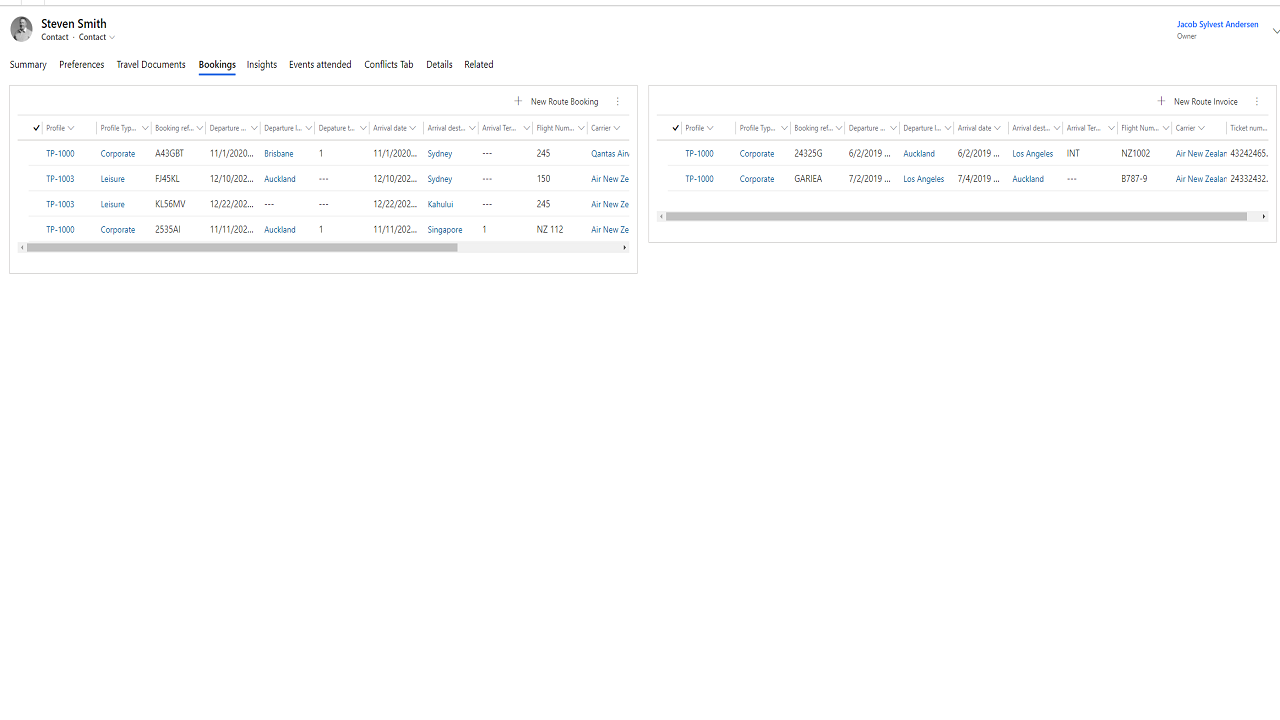Open Singapore arrival destination link
This screenshot has height=720, width=1280.
click(445, 229)
